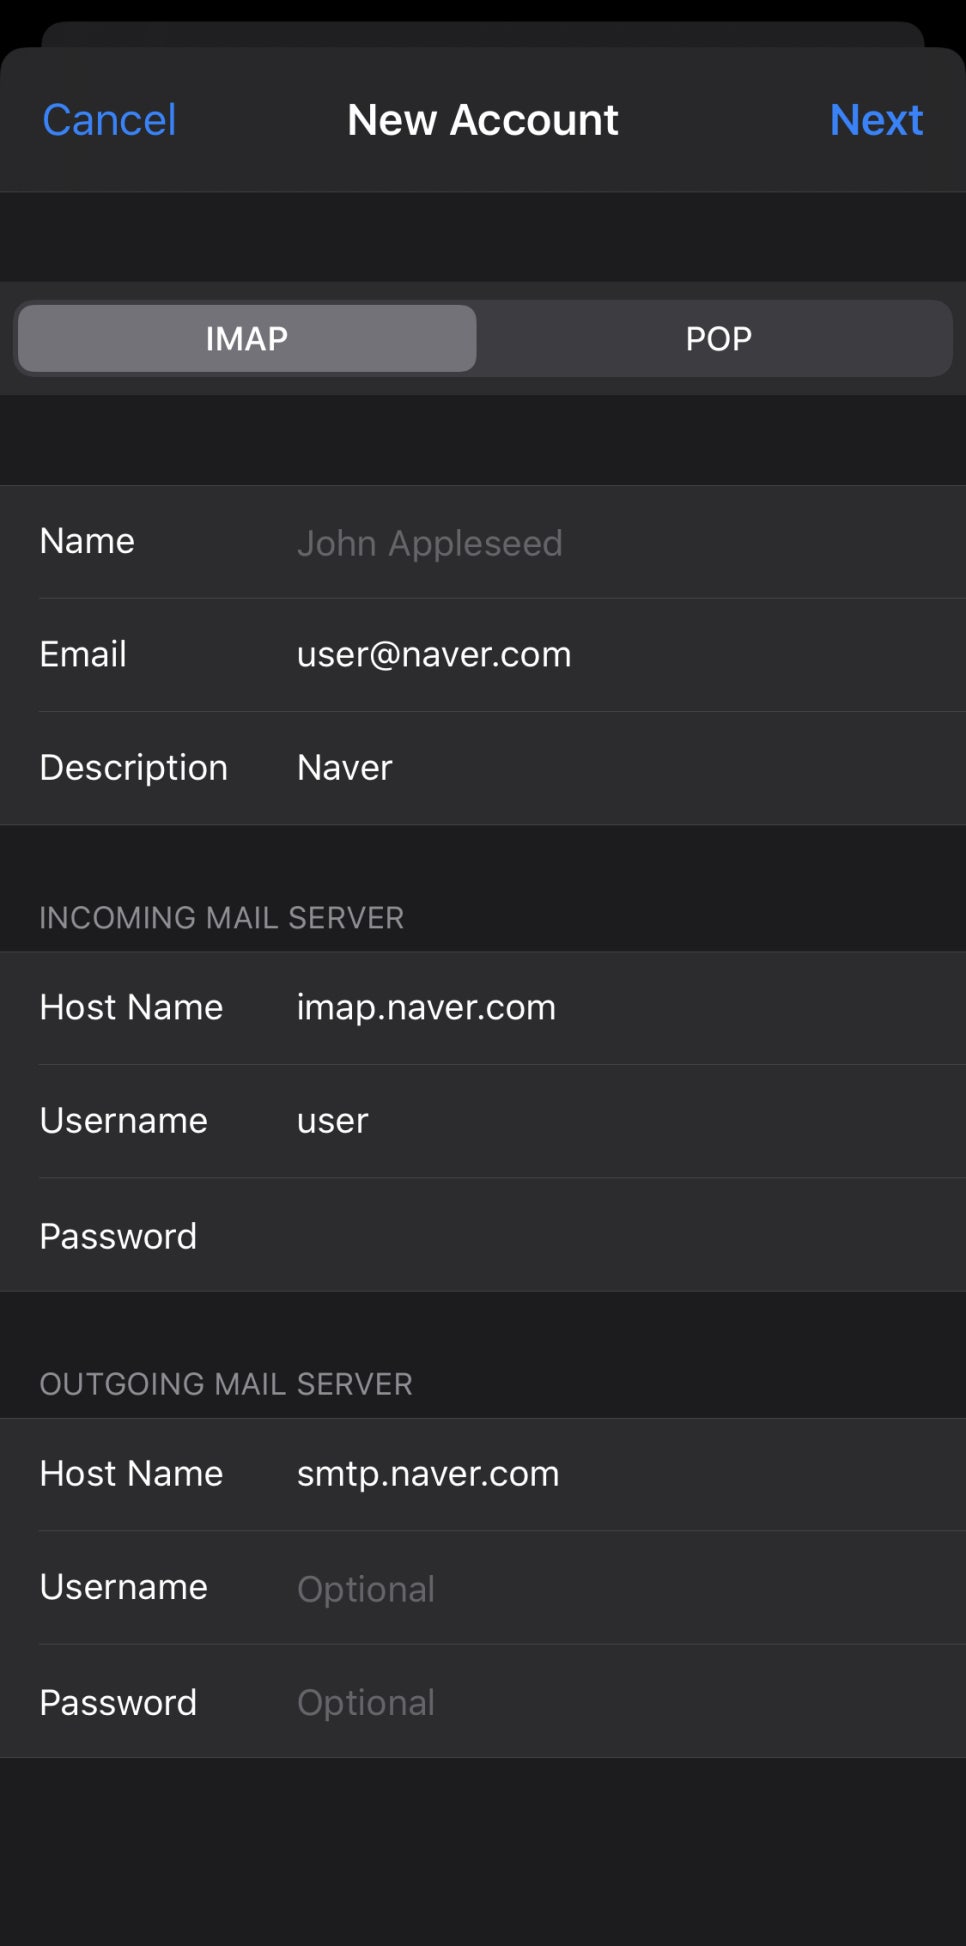Click the INCOMING MAIL SERVER header

click(x=221, y=918)
